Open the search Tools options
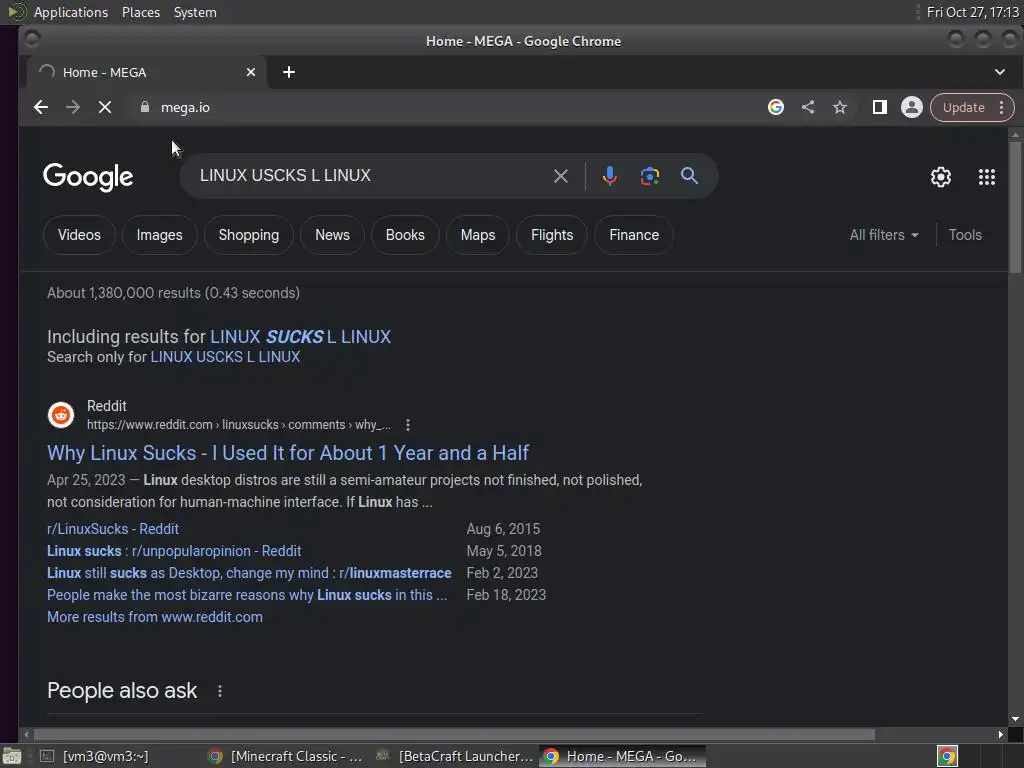 (x=965, y=235)
